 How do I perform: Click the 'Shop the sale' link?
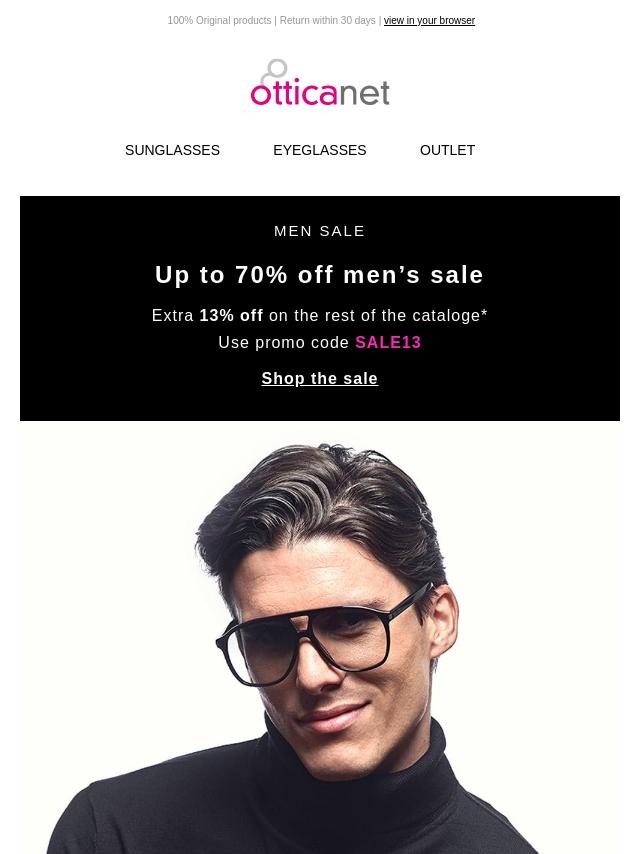click(x=319, y=379)
